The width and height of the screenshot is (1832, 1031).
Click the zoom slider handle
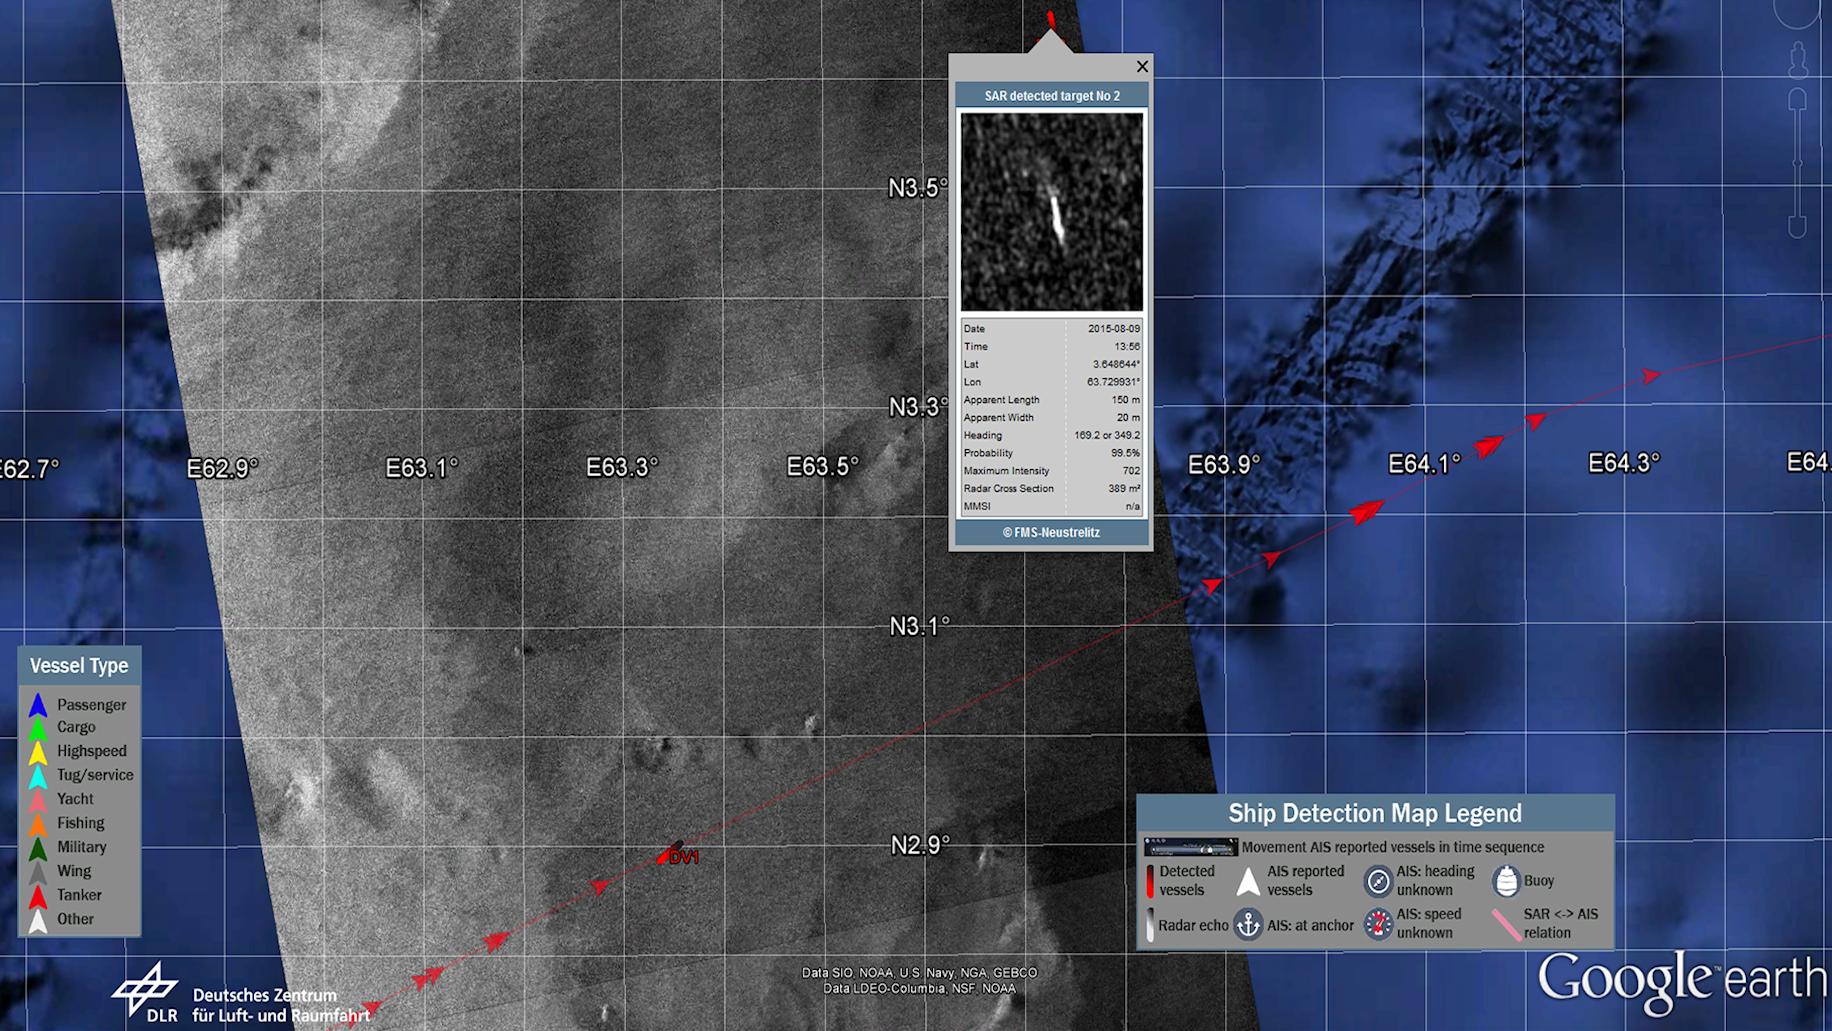(1797, 162)
